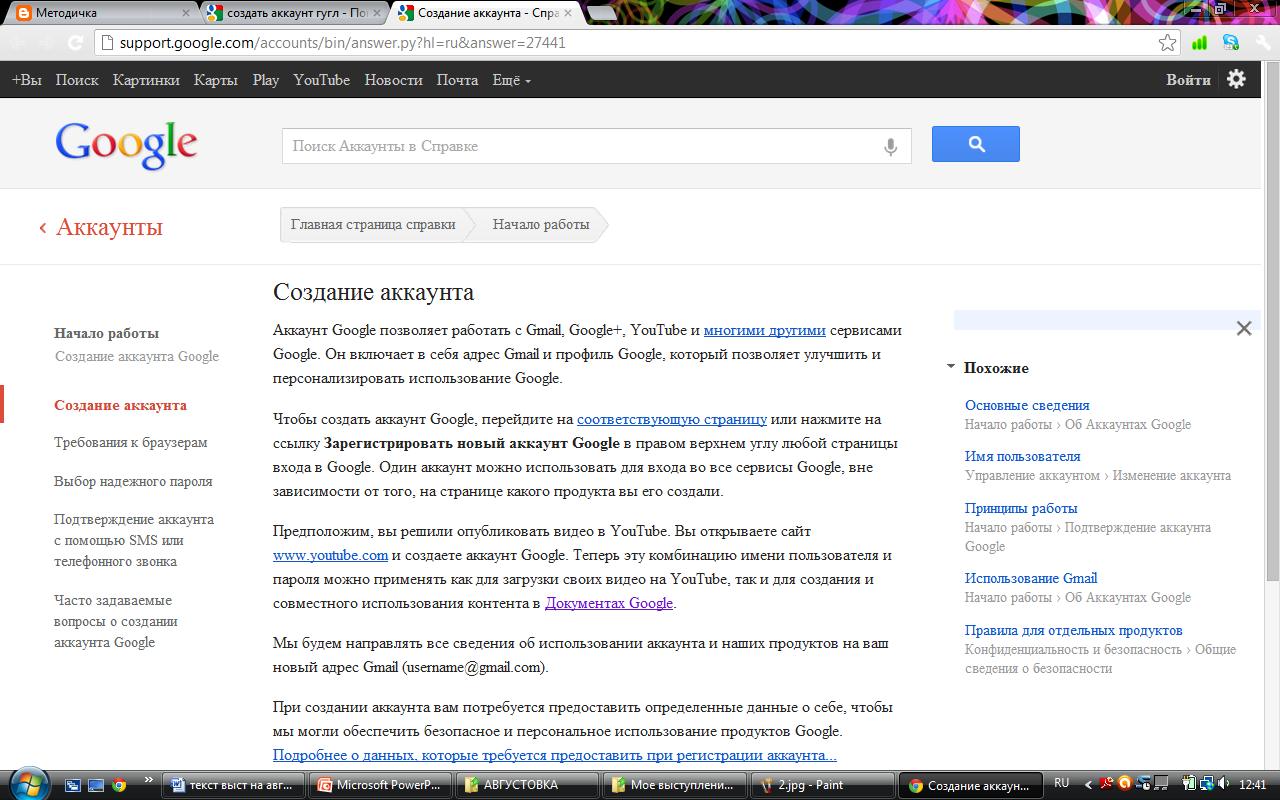Screen dimensions: 1280x800
Task: Close the 'создать аккаунт гугл' tab
Action: pos(377,14)
